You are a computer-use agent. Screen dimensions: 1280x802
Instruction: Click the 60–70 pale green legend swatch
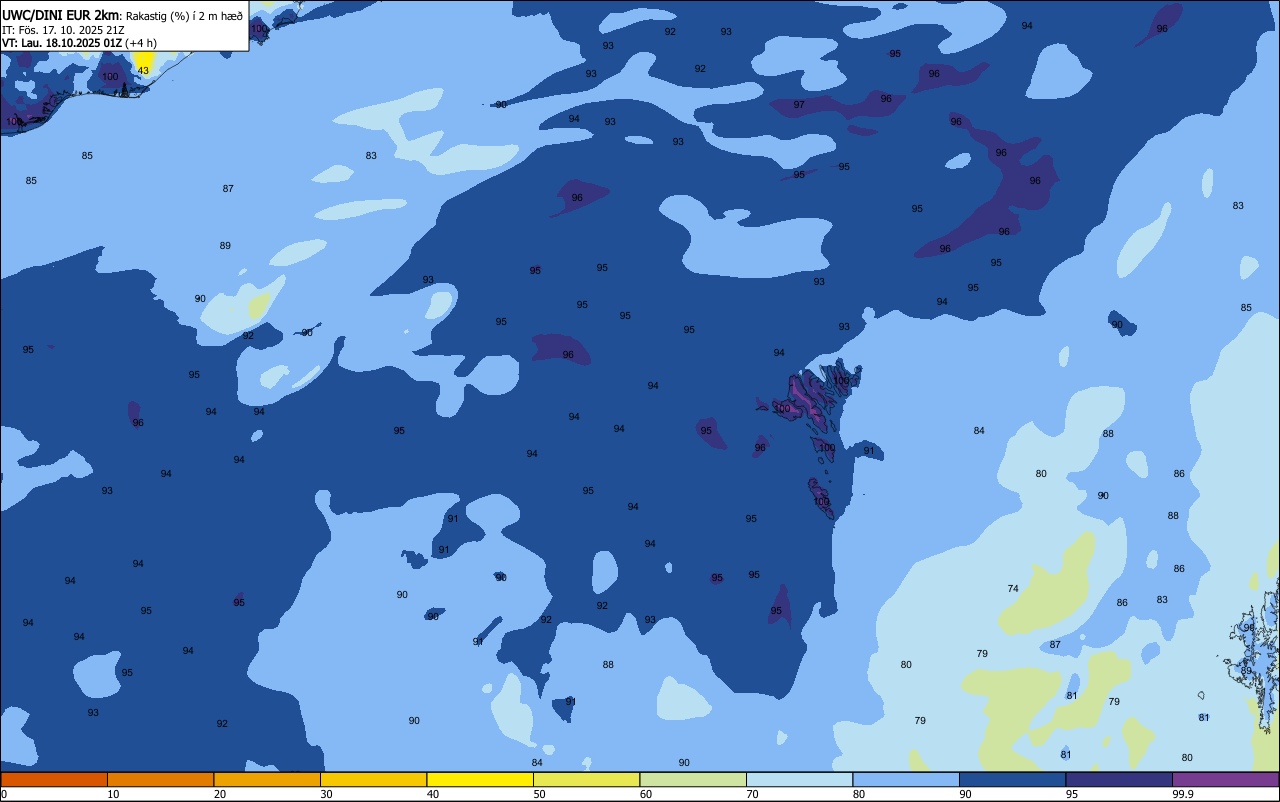693,780
